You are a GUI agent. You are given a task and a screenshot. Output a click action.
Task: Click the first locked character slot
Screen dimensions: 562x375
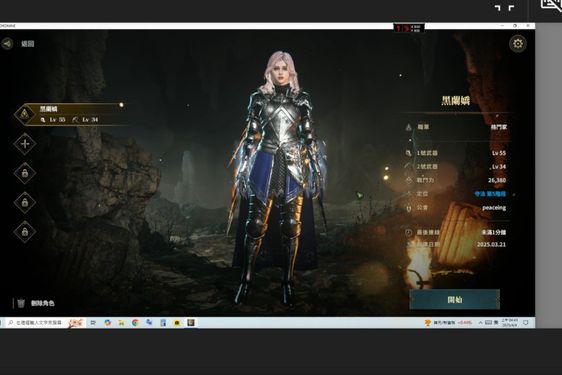pyautogui.click(x=25, y=173)
